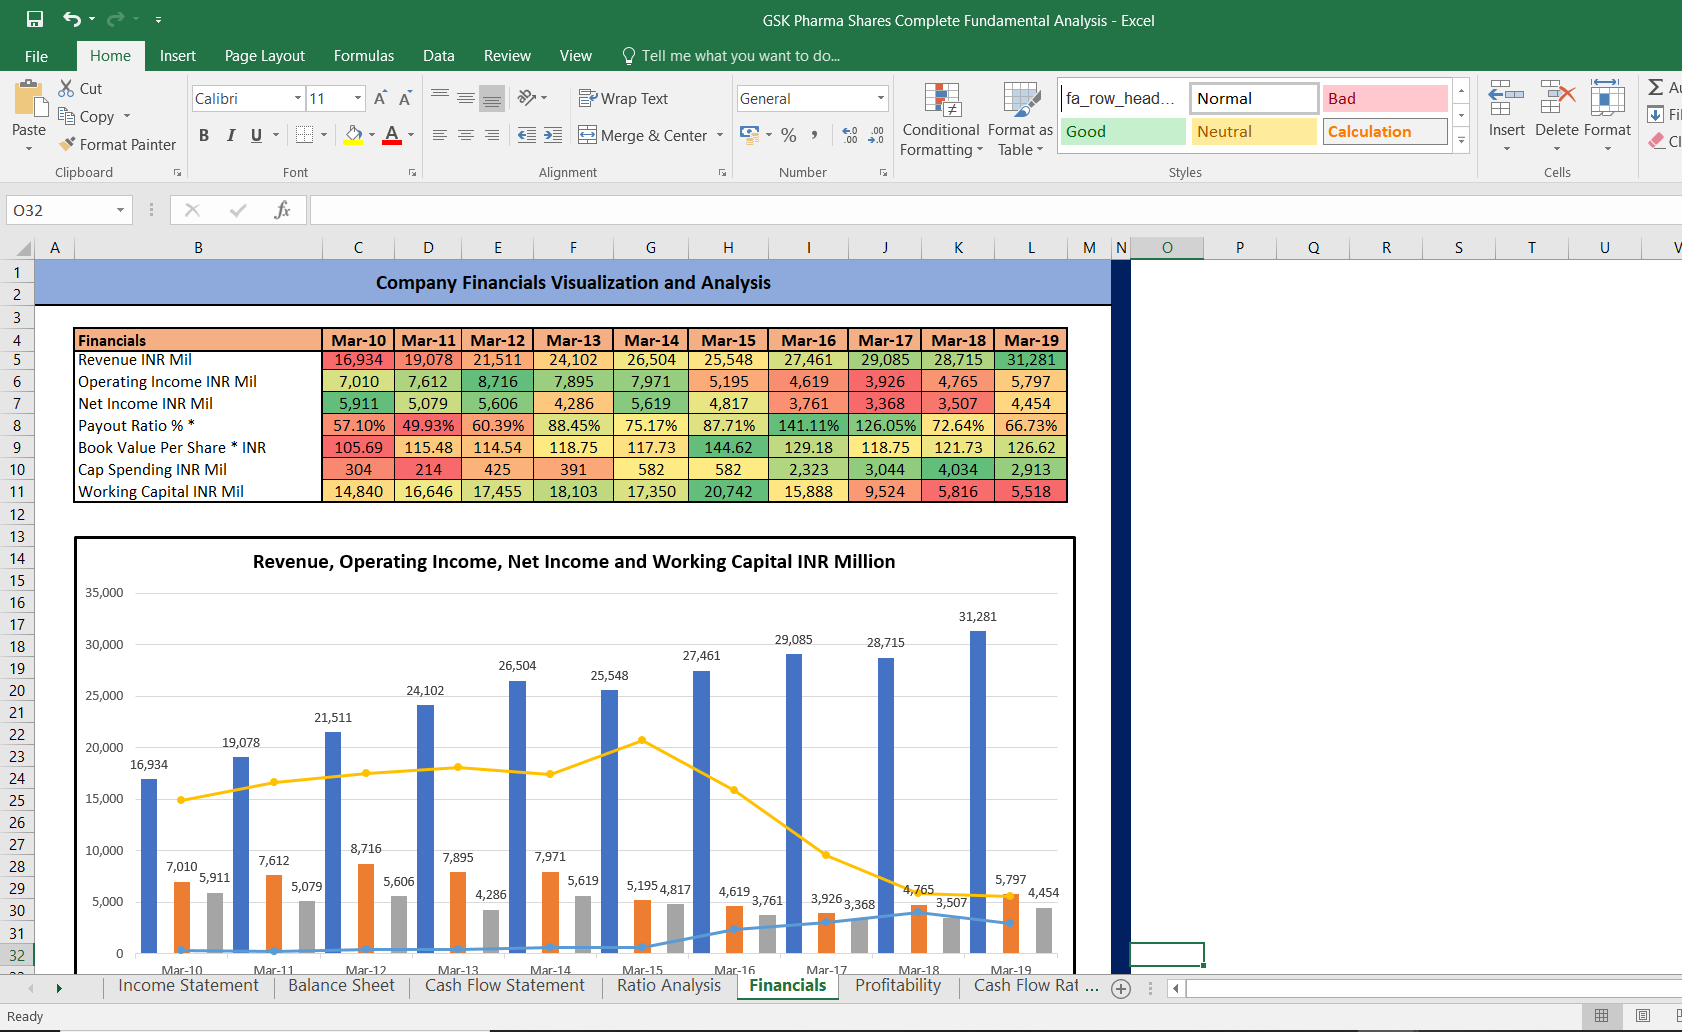This screenshot has height=1032, width=1682.
Task: Click the Format cells icon
Action: click(x=1607, y=99)
